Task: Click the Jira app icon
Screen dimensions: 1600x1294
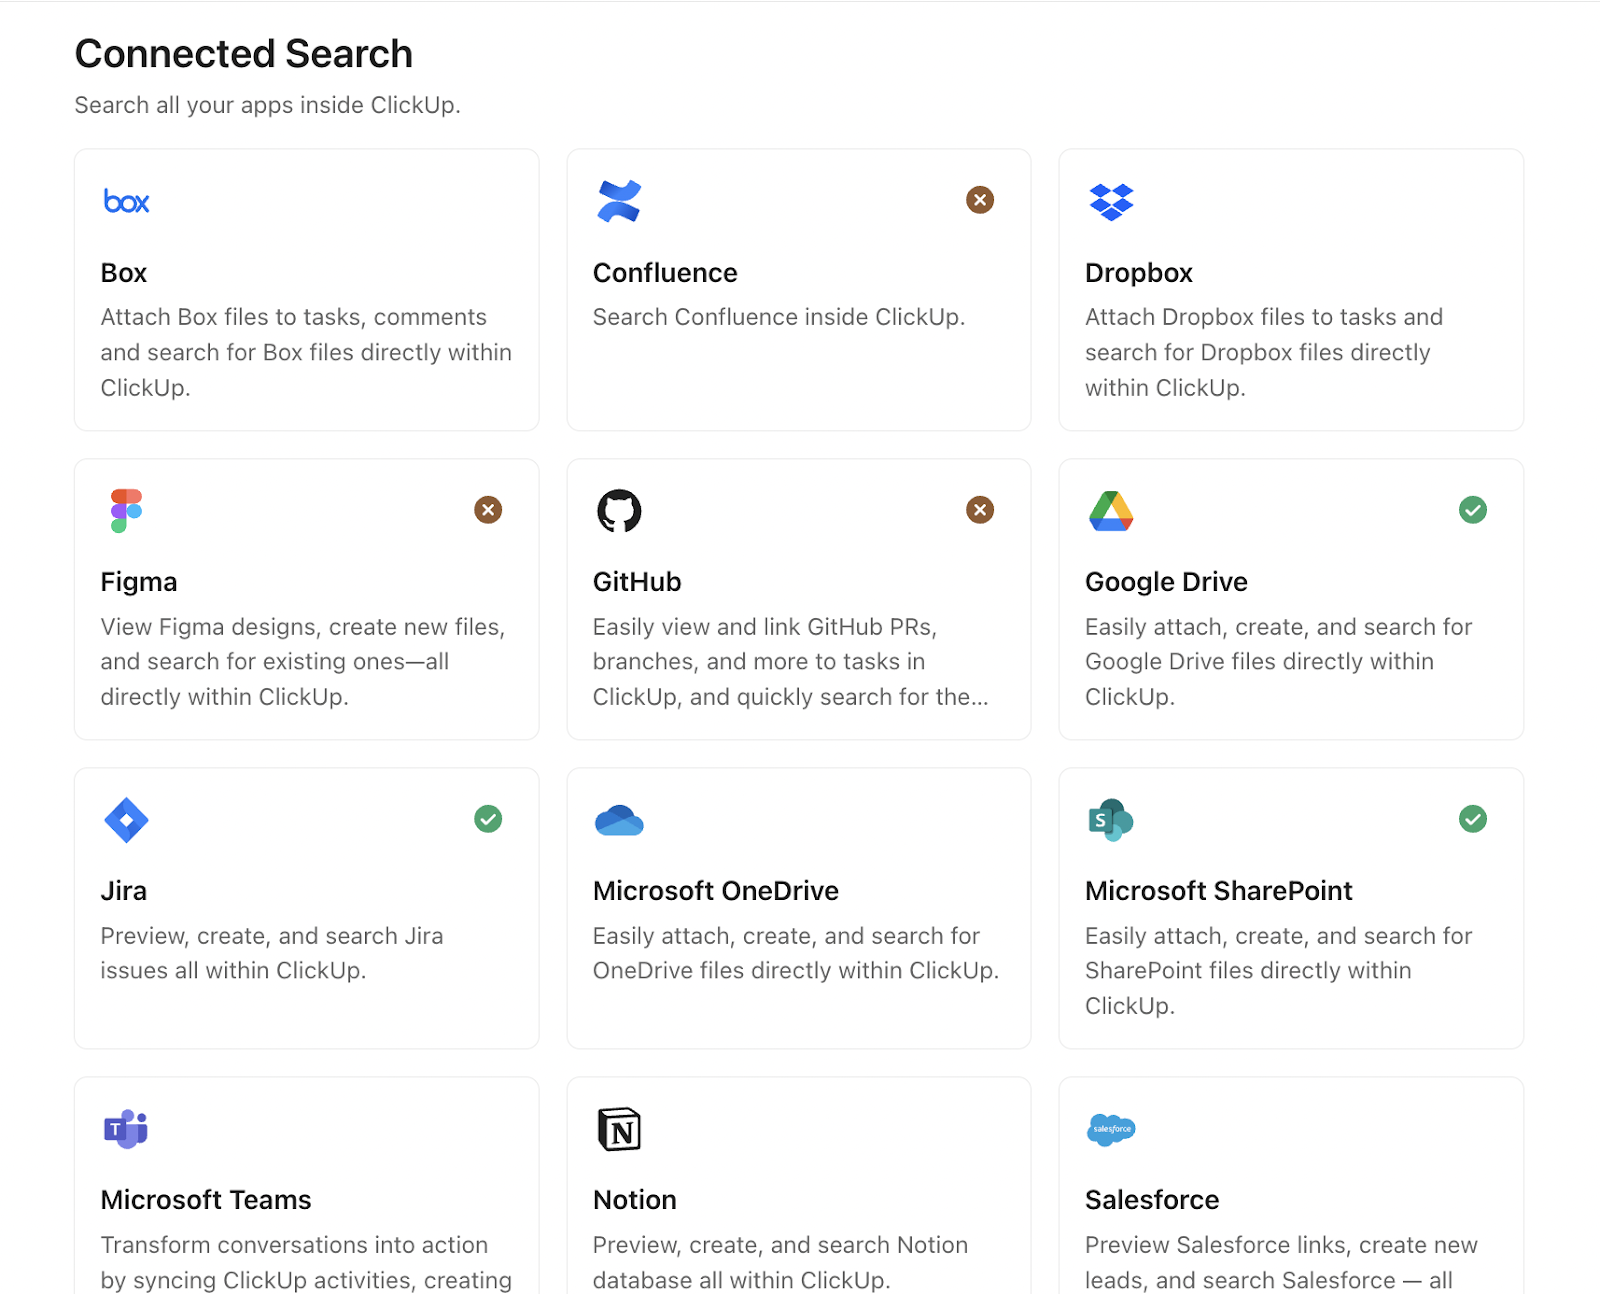Action: (x=126, y=819)
